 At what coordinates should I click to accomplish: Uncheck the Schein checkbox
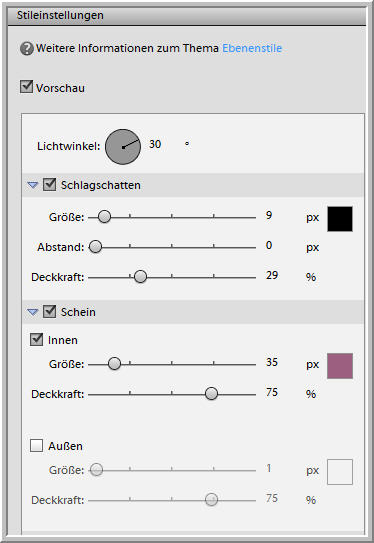(50, 311)
